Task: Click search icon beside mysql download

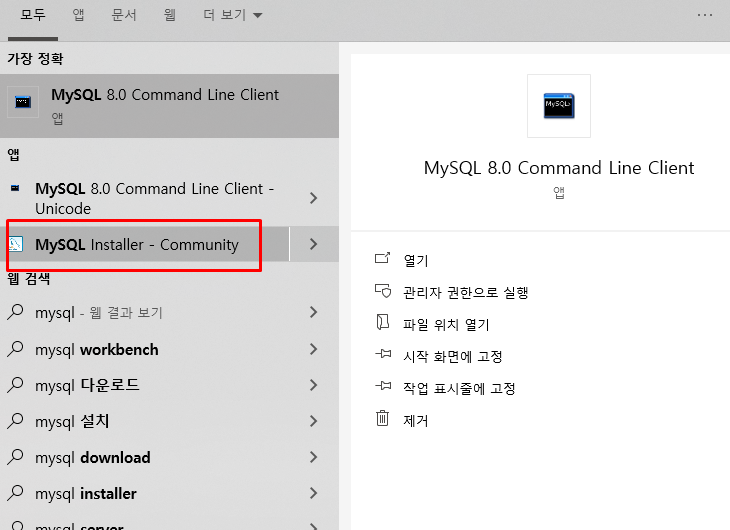Action: (15, 457)
